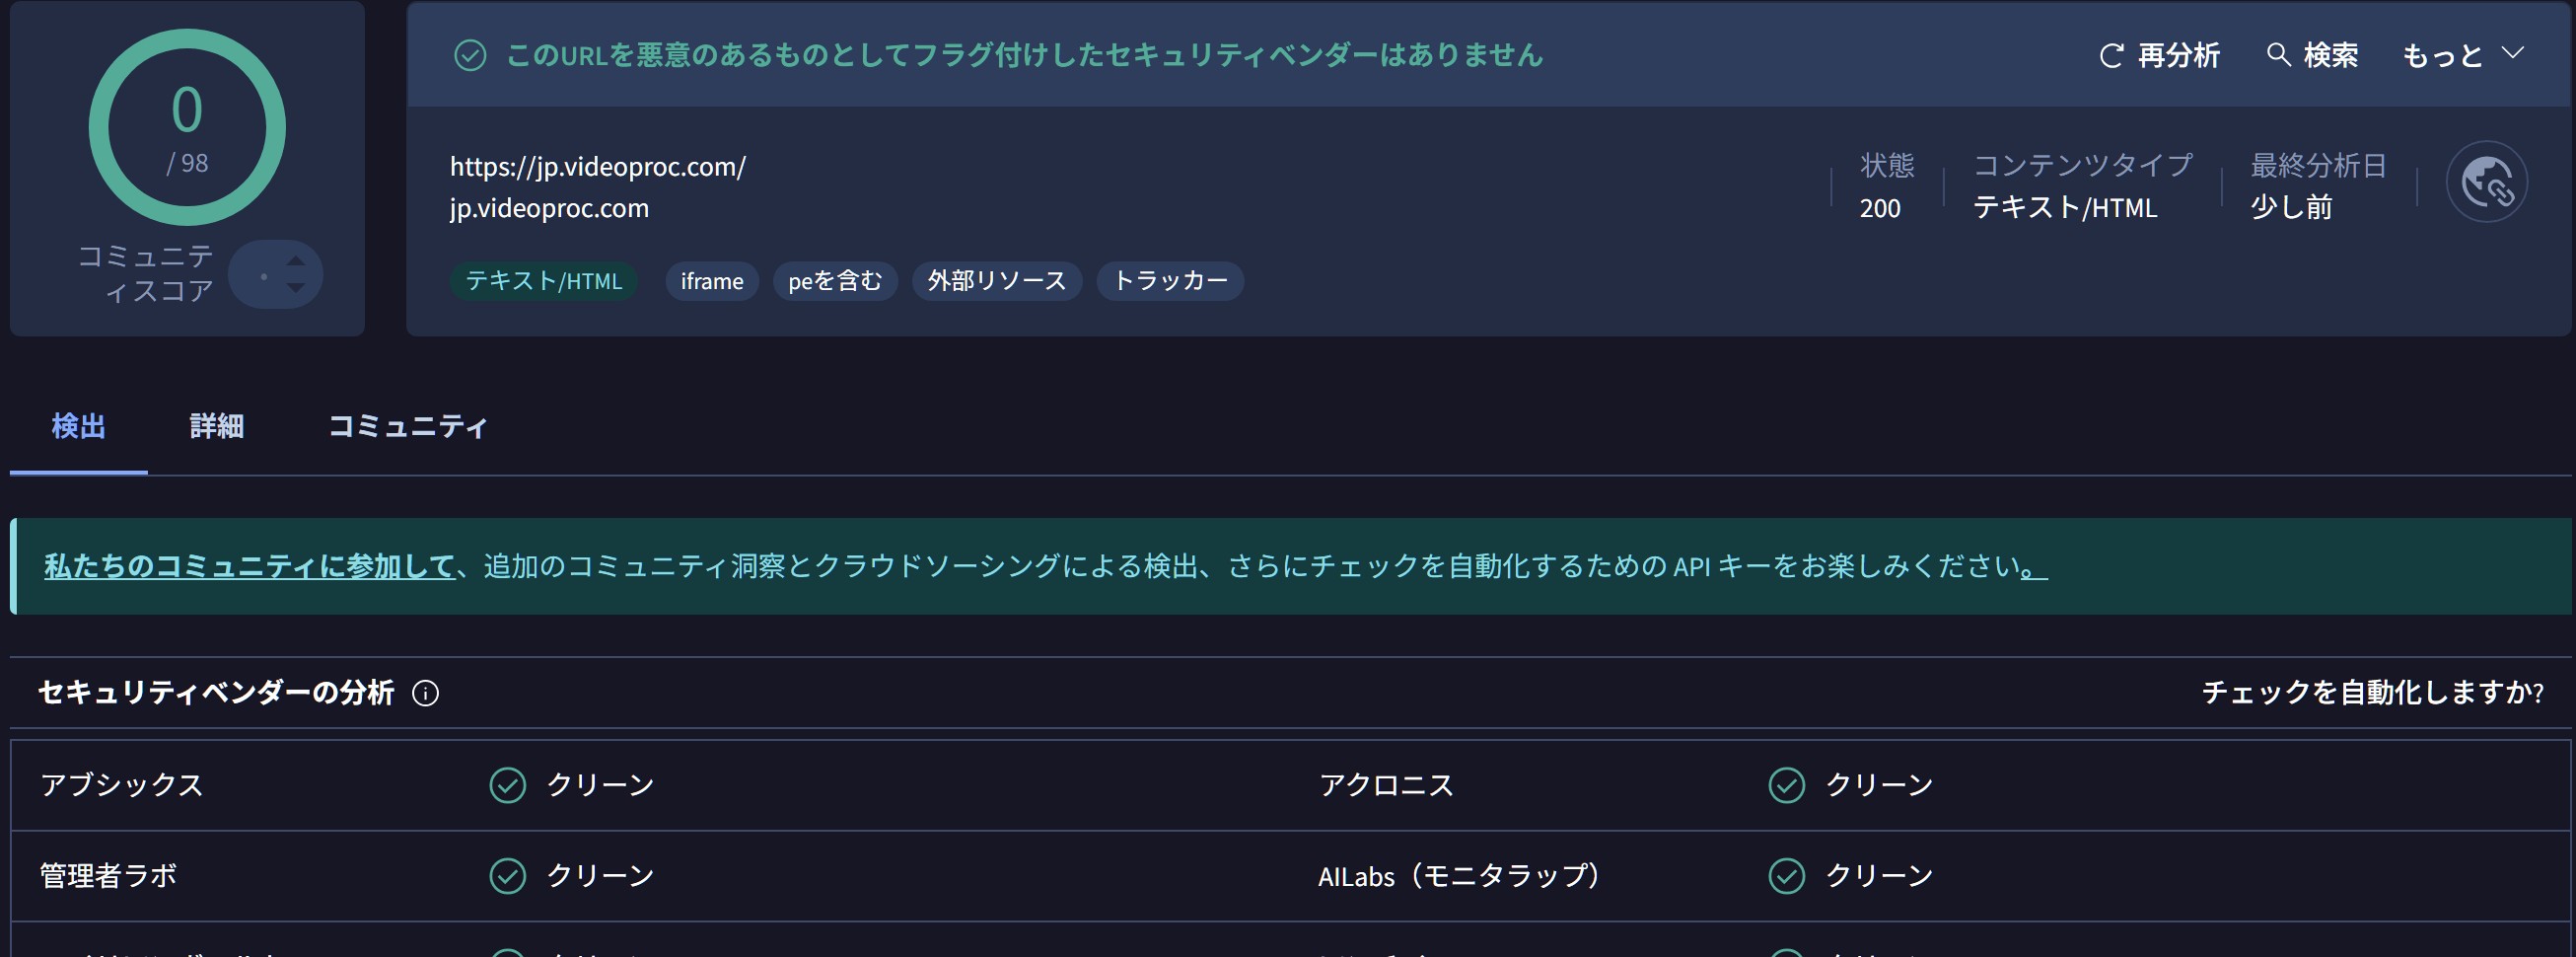Click the 0 / 98 detection score circle
2576x957 pixels.
(x=187, y=127)
